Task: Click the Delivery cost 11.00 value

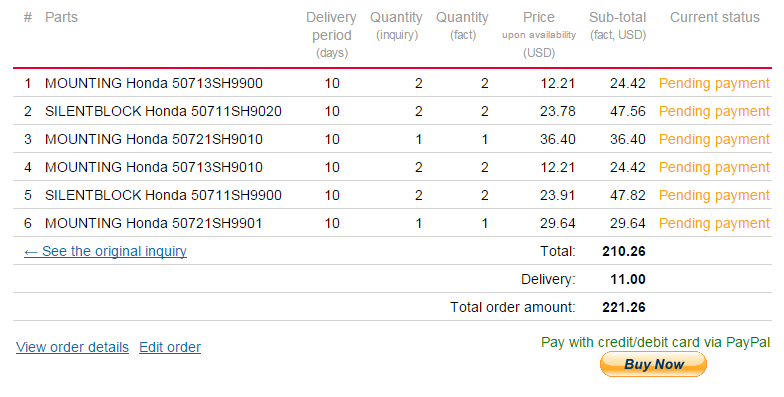Action: 628,279
